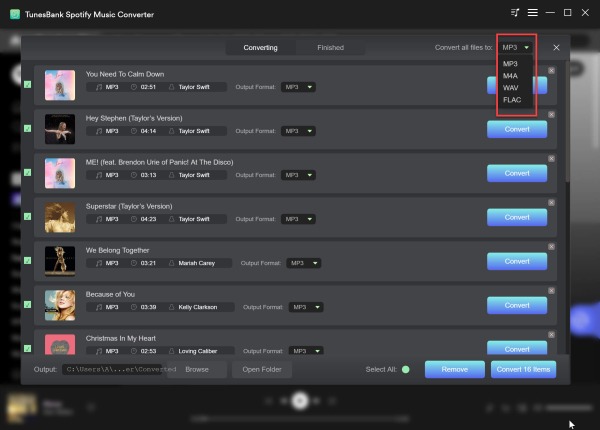Screen dimensions: 600x430
Task: Click We Belong Together album cover
Action: [x=60, y=261]
